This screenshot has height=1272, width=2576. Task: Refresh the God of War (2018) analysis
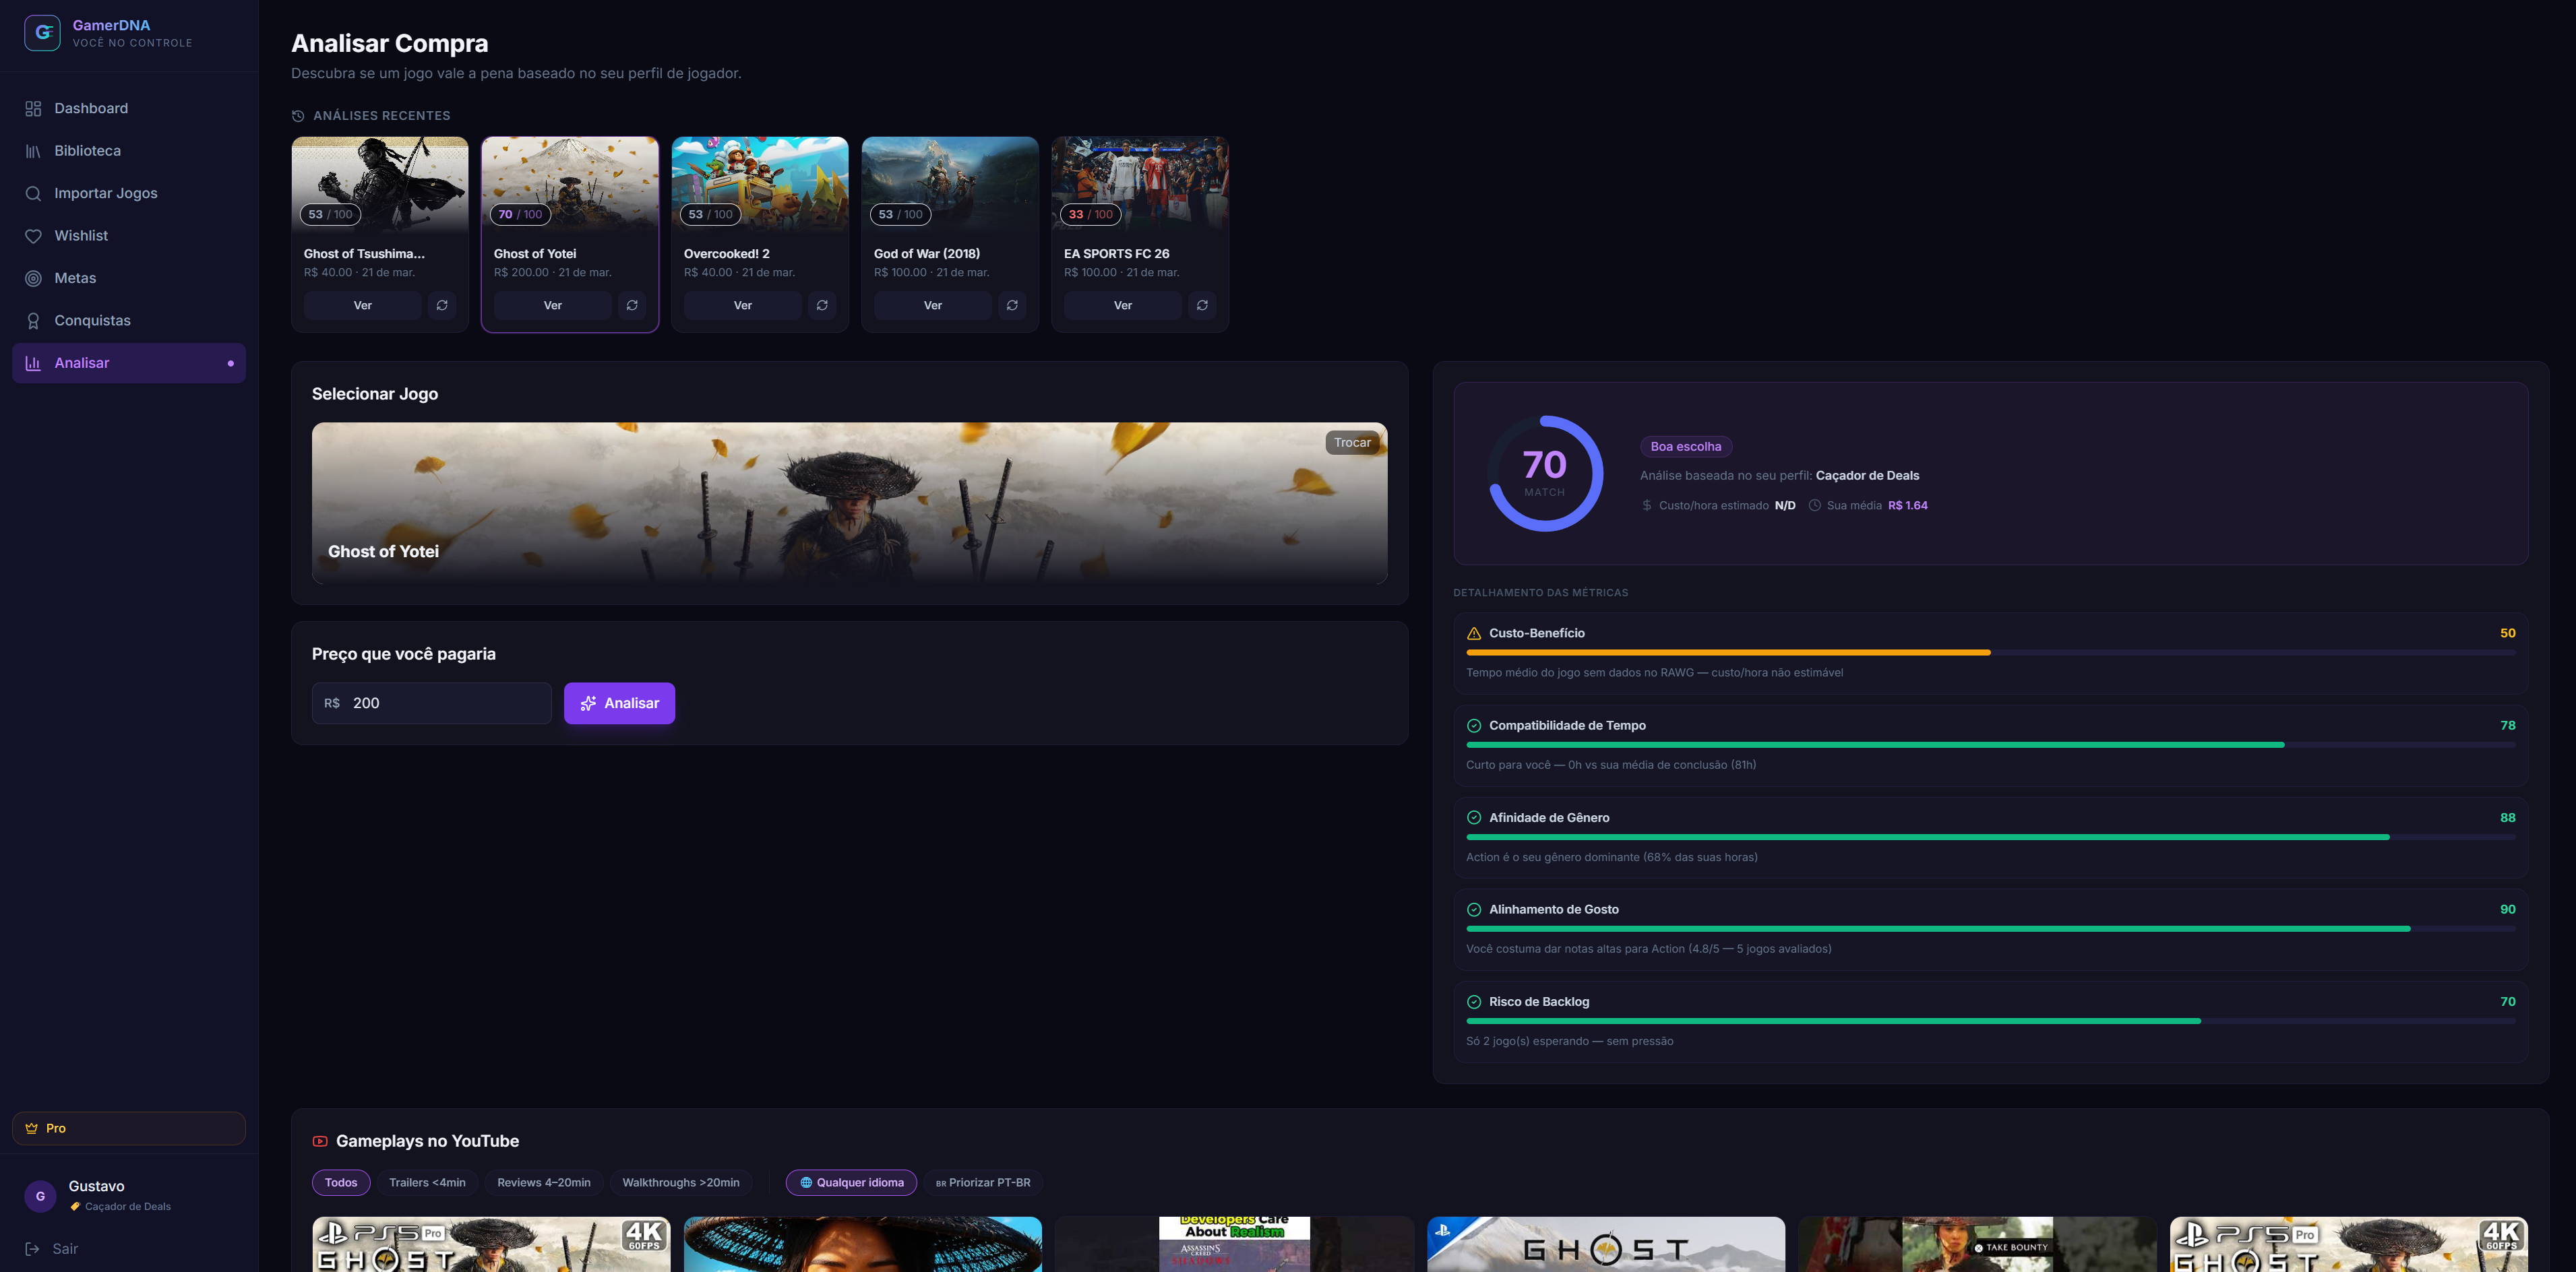(x=1012, y=305)
